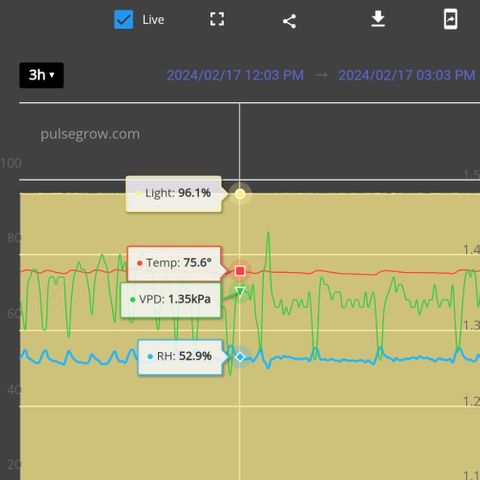Click the Temp 75.6° tooltip
The width and height of the screenshot is (480, 480).
(174, 263)
